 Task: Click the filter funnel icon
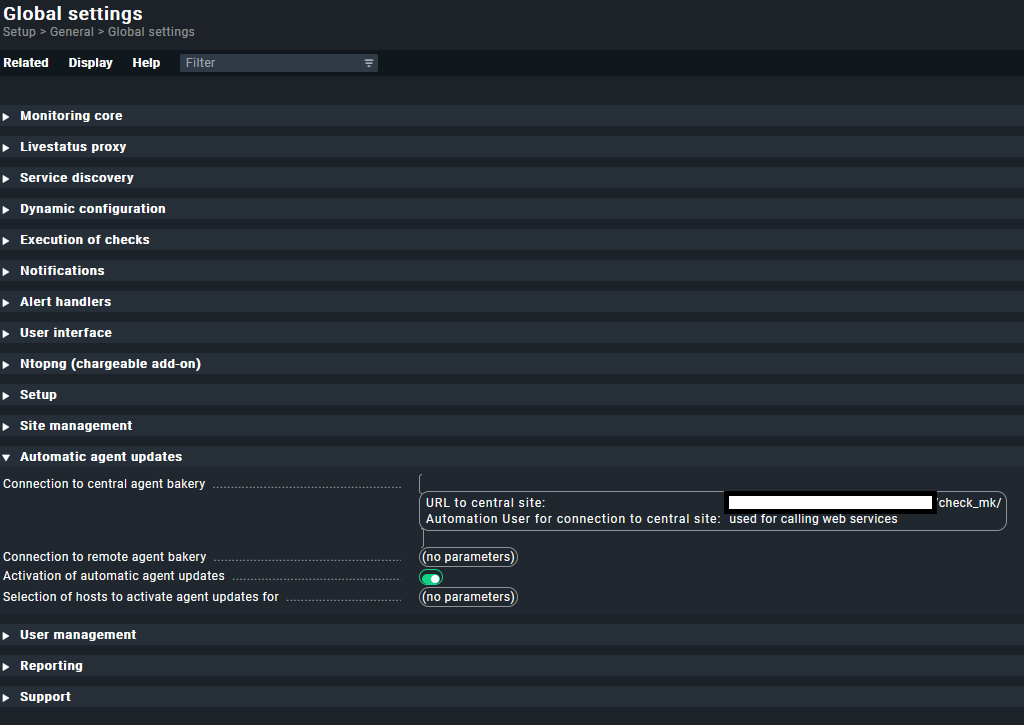[x=369, y=62]
